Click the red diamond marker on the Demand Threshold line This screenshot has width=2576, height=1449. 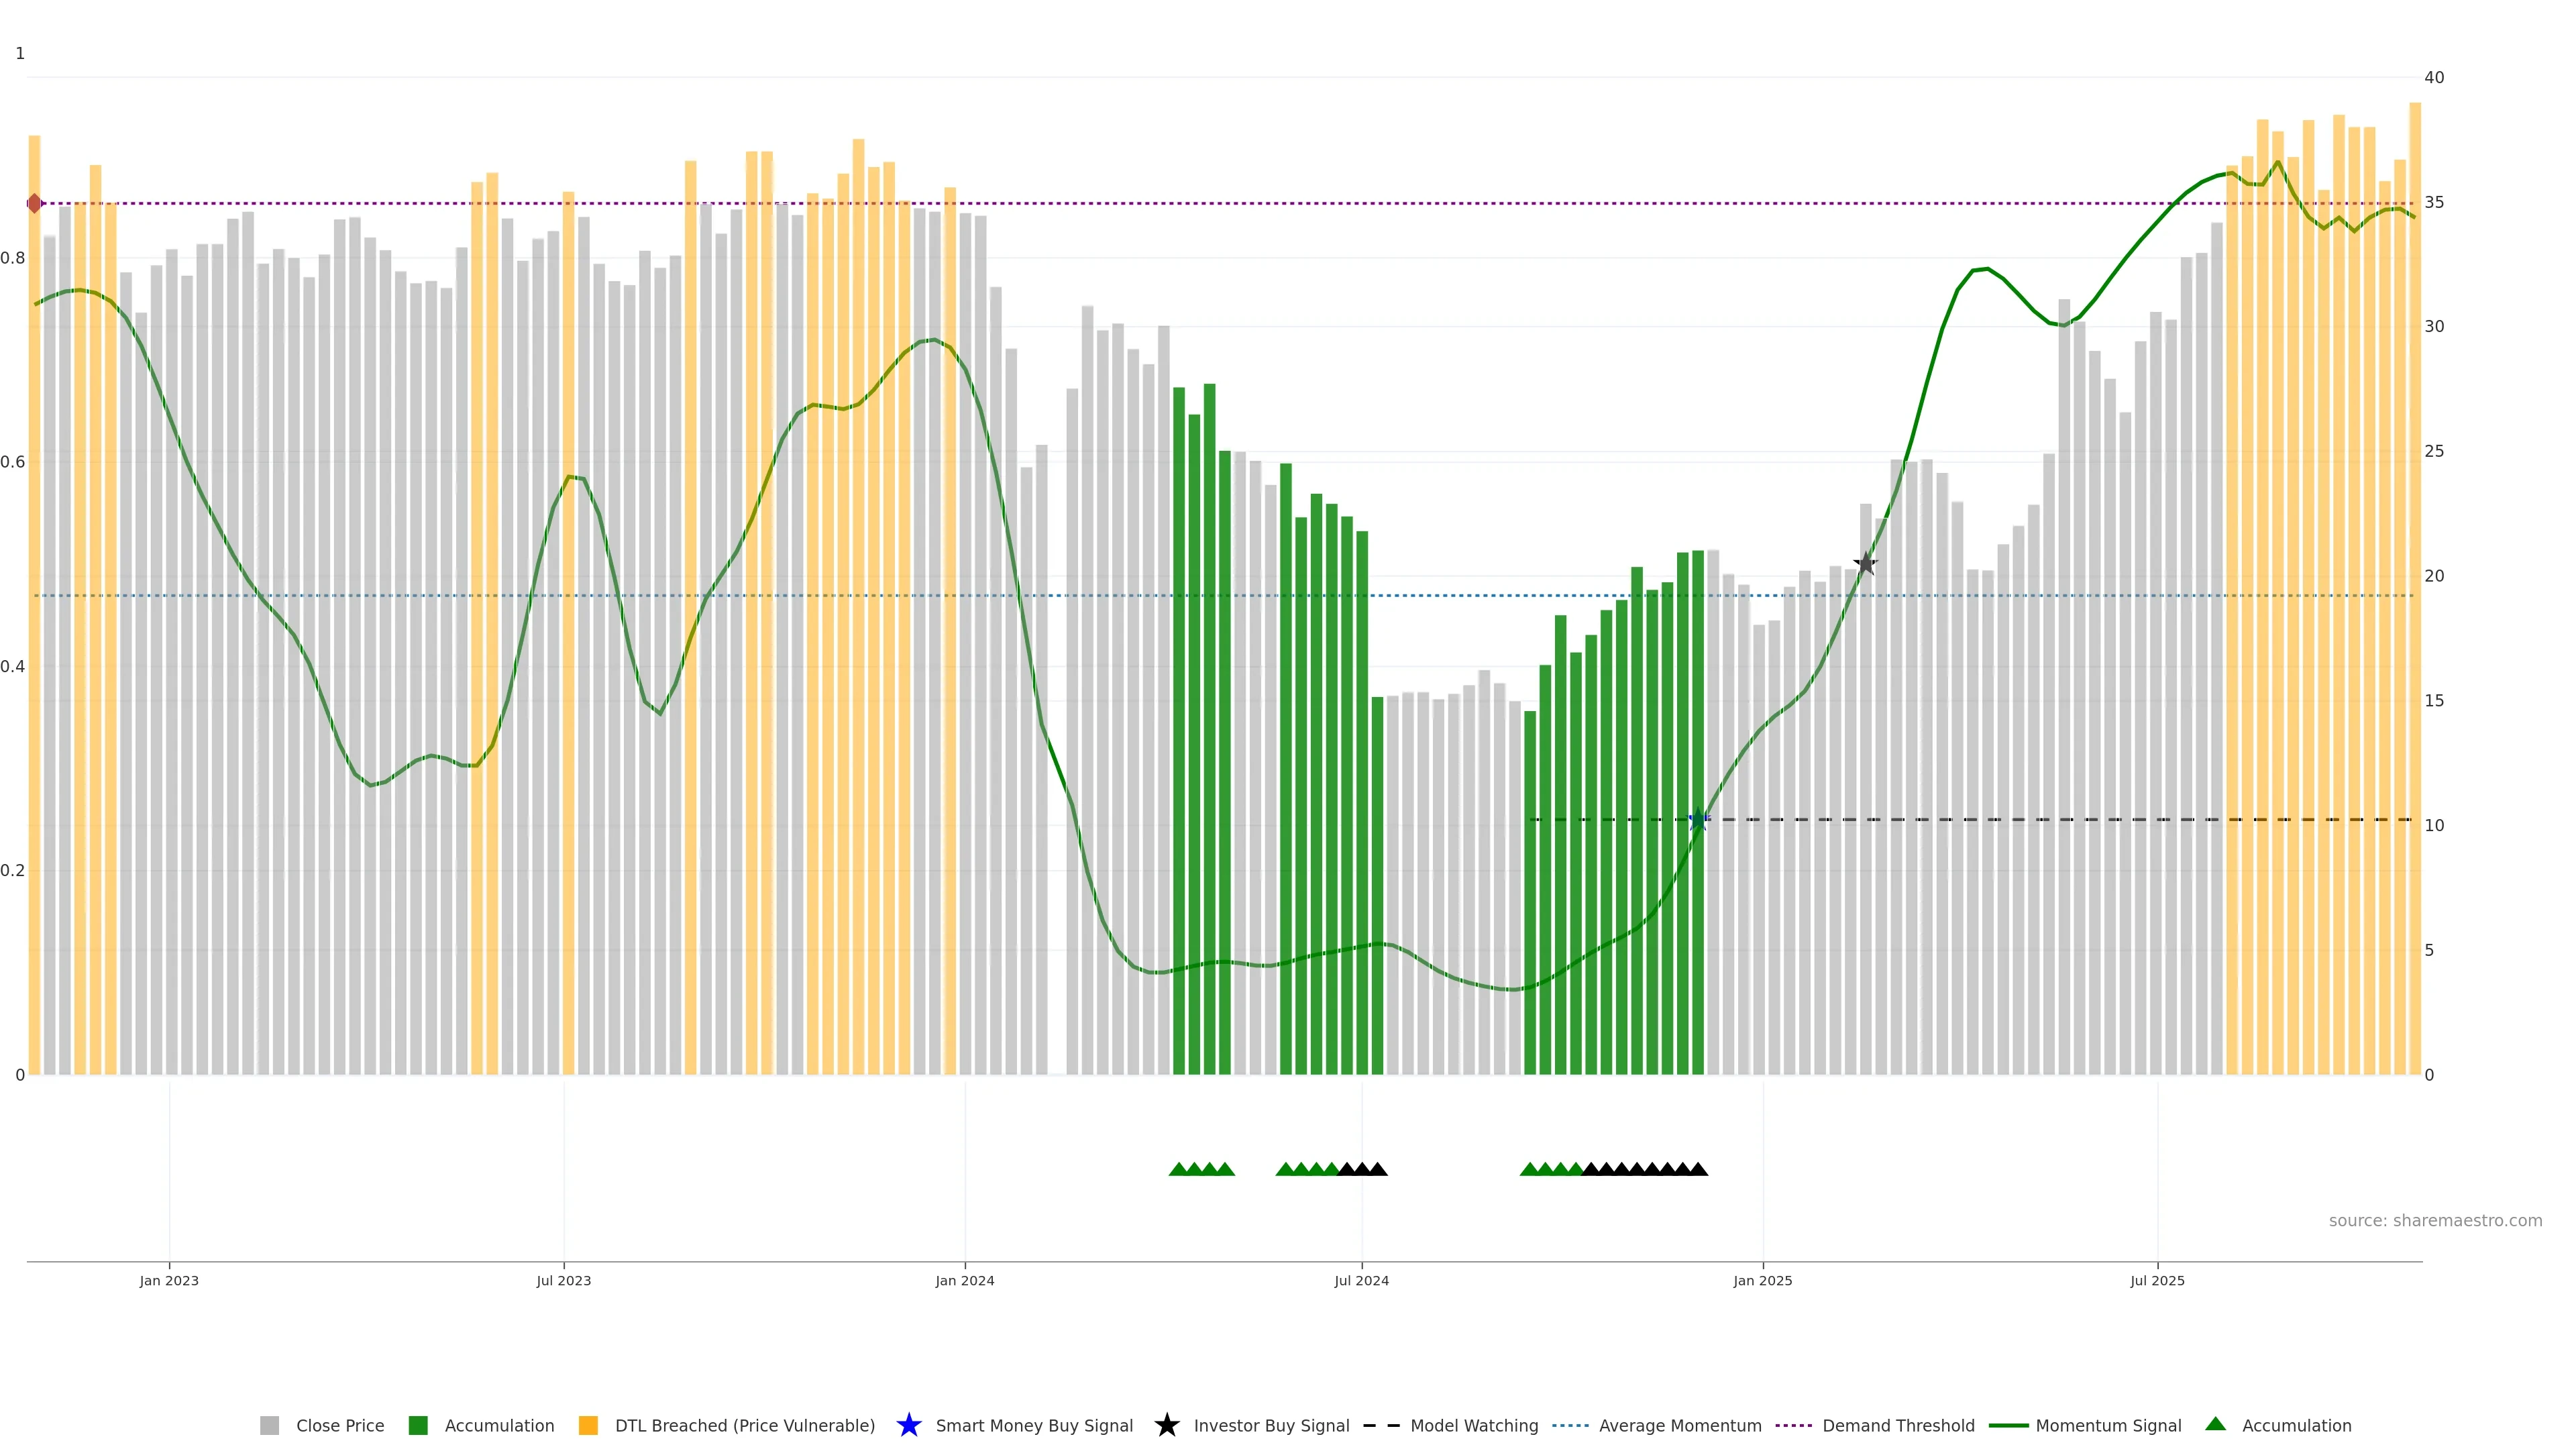point(35,204)
